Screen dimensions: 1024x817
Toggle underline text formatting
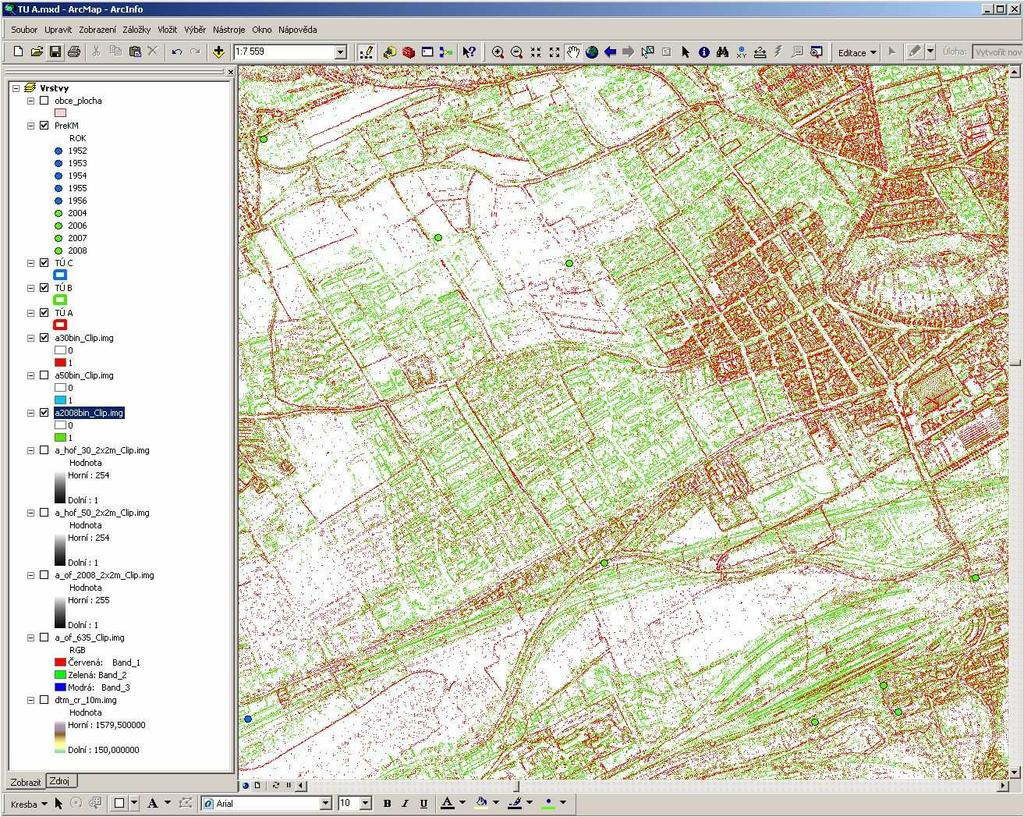(x=424, y=804)
